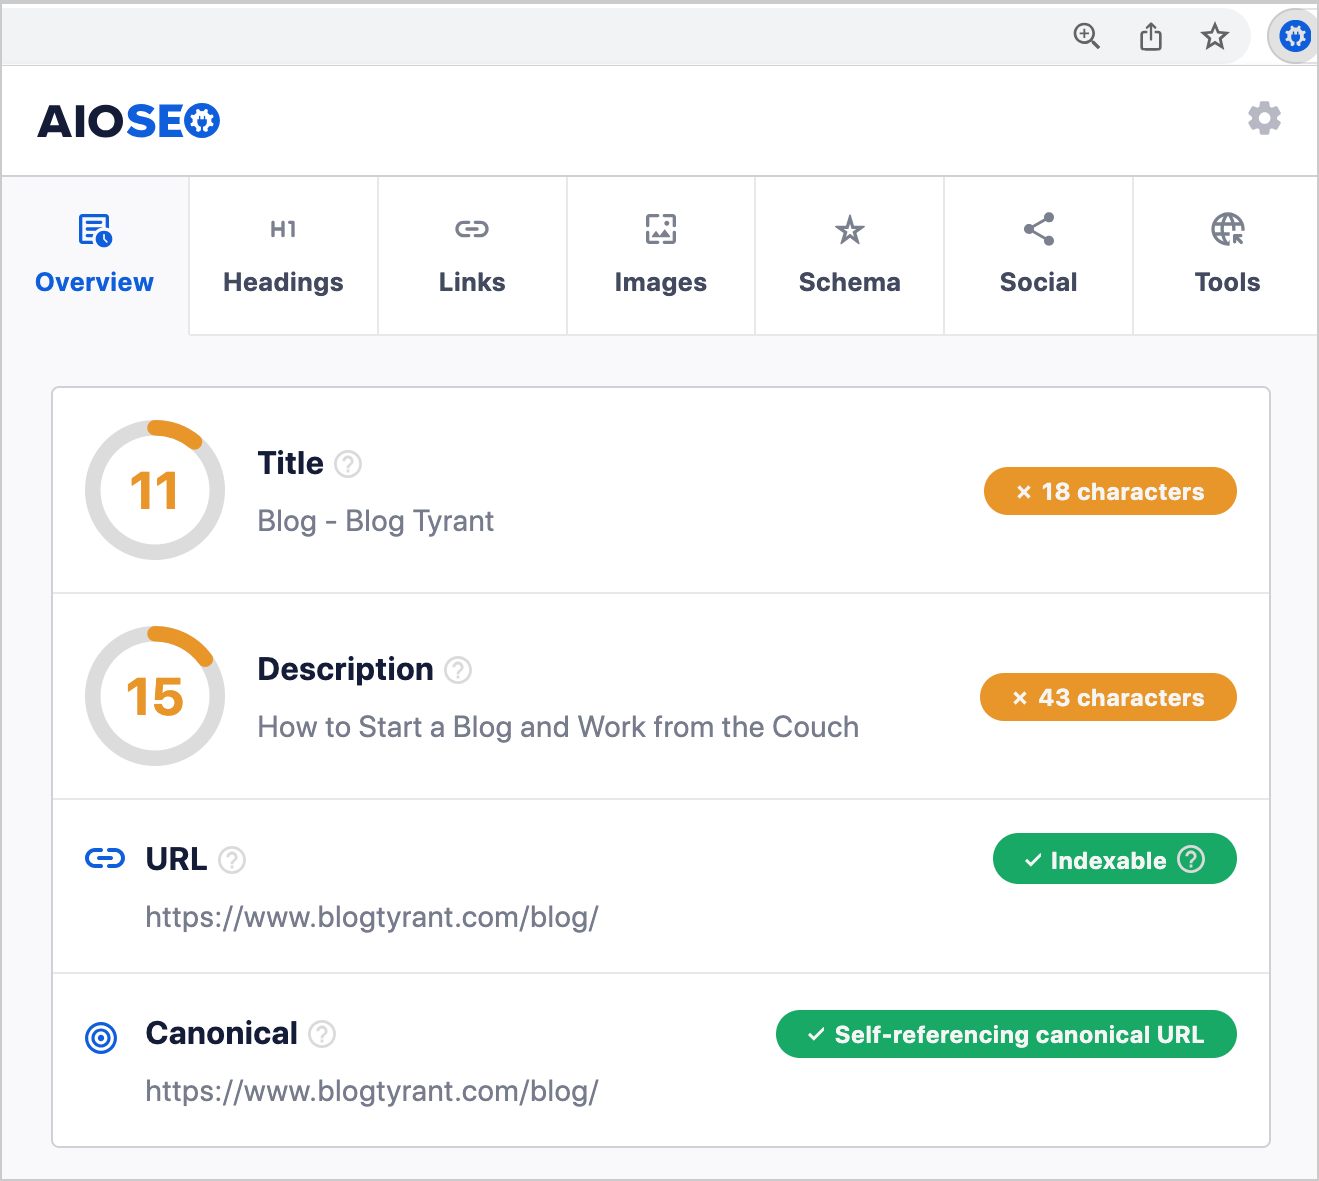The width and height of the screenshot is (1319, 1181).
Task: Open the Images tab
Action: click(661, 255)
